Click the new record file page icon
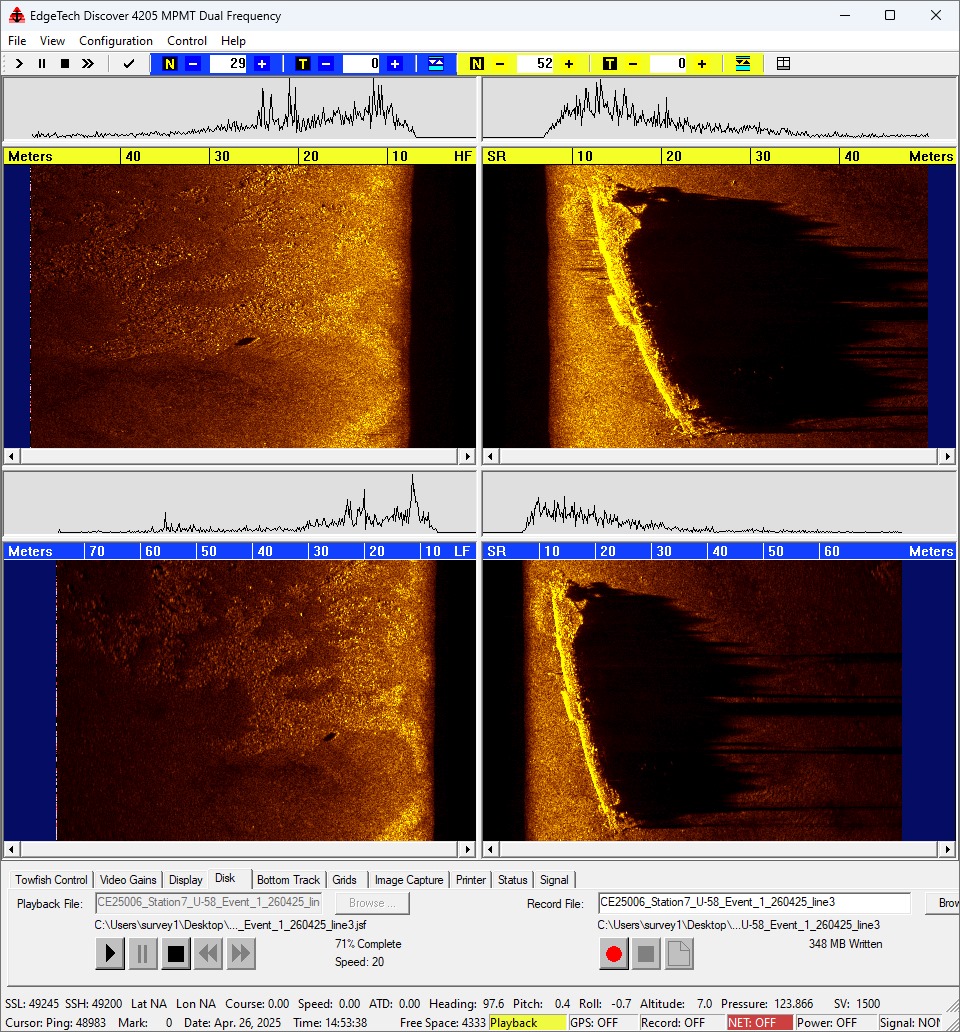Image resolution: width=960 pixels, height=1032 pixels. tap(679, 954)
